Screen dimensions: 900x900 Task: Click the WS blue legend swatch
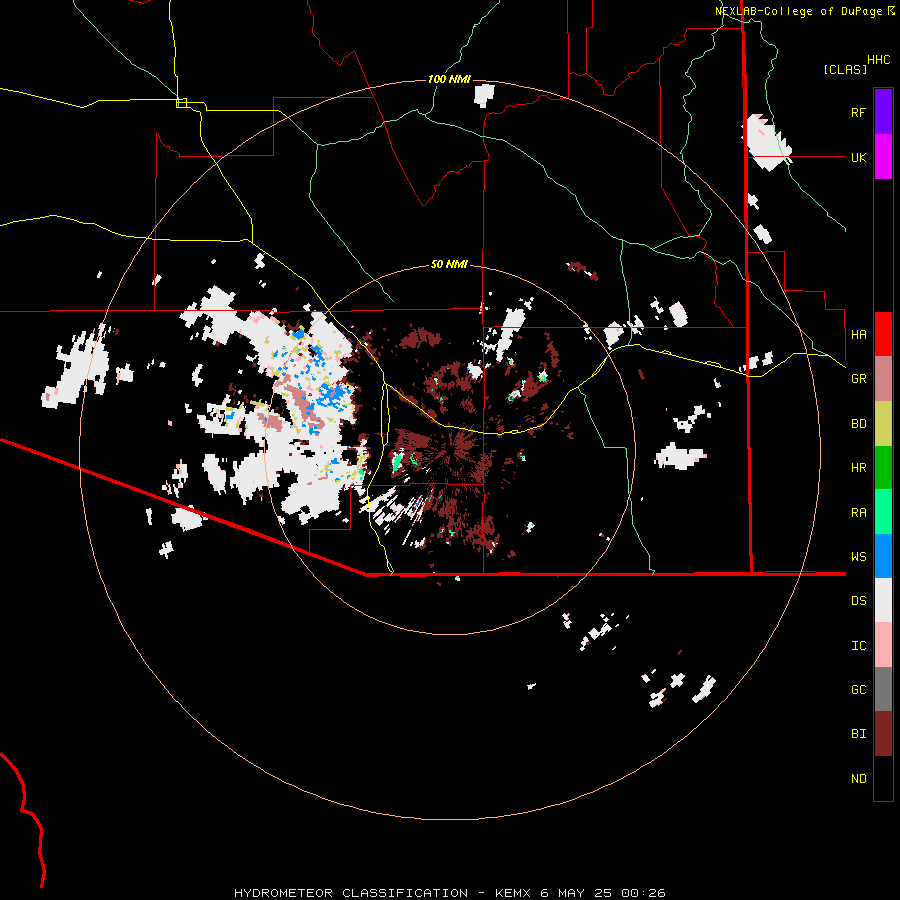[883, 556]
